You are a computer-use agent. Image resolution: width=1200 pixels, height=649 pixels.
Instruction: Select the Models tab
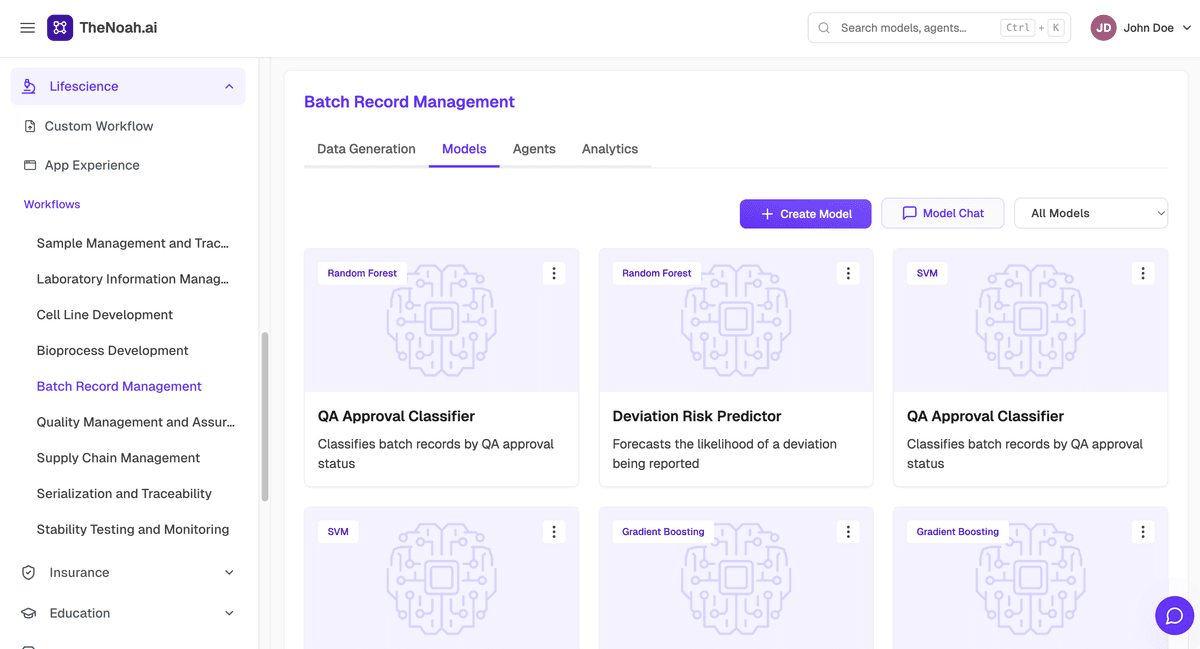coord(464,149)
